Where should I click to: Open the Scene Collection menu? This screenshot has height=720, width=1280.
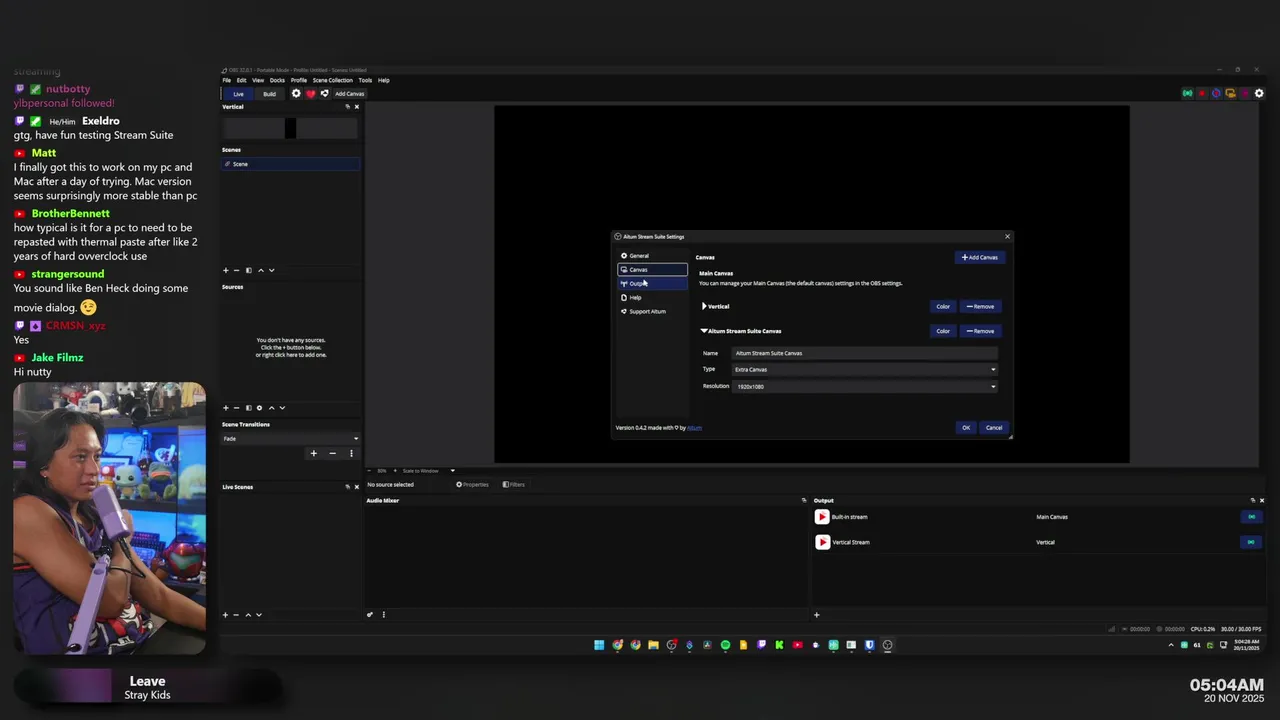[332, 80]
